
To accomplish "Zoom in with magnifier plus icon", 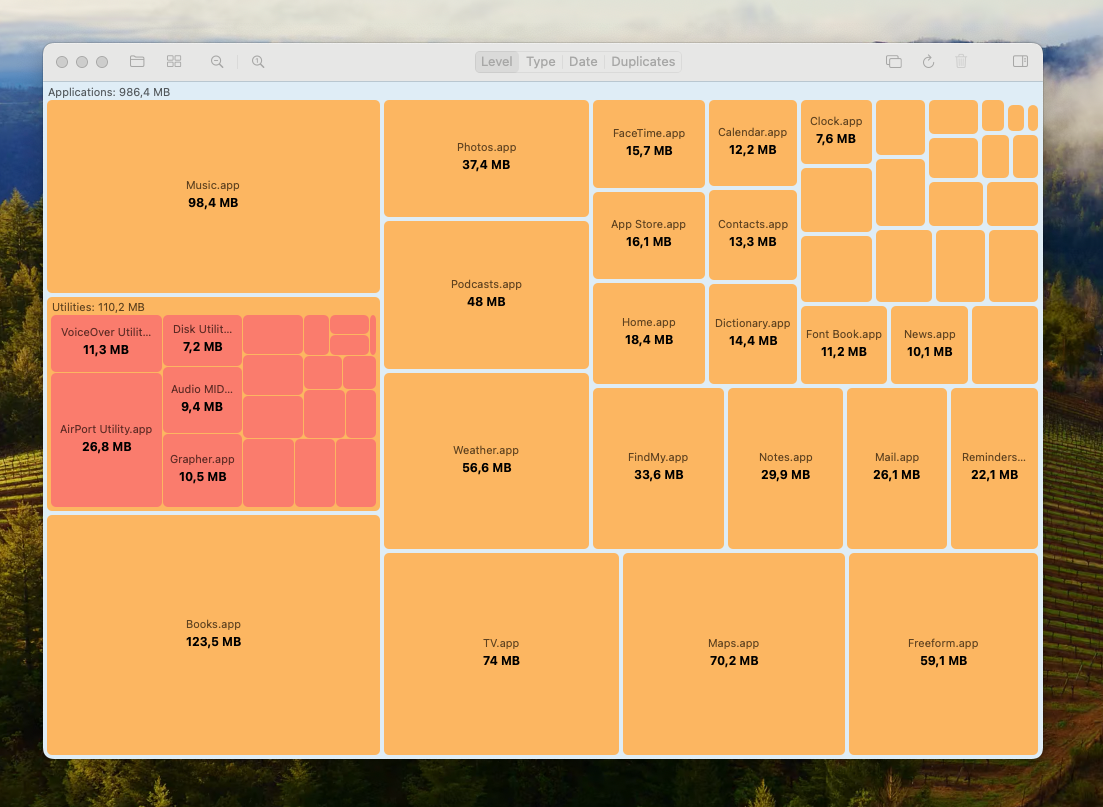I will coord(258,62).
